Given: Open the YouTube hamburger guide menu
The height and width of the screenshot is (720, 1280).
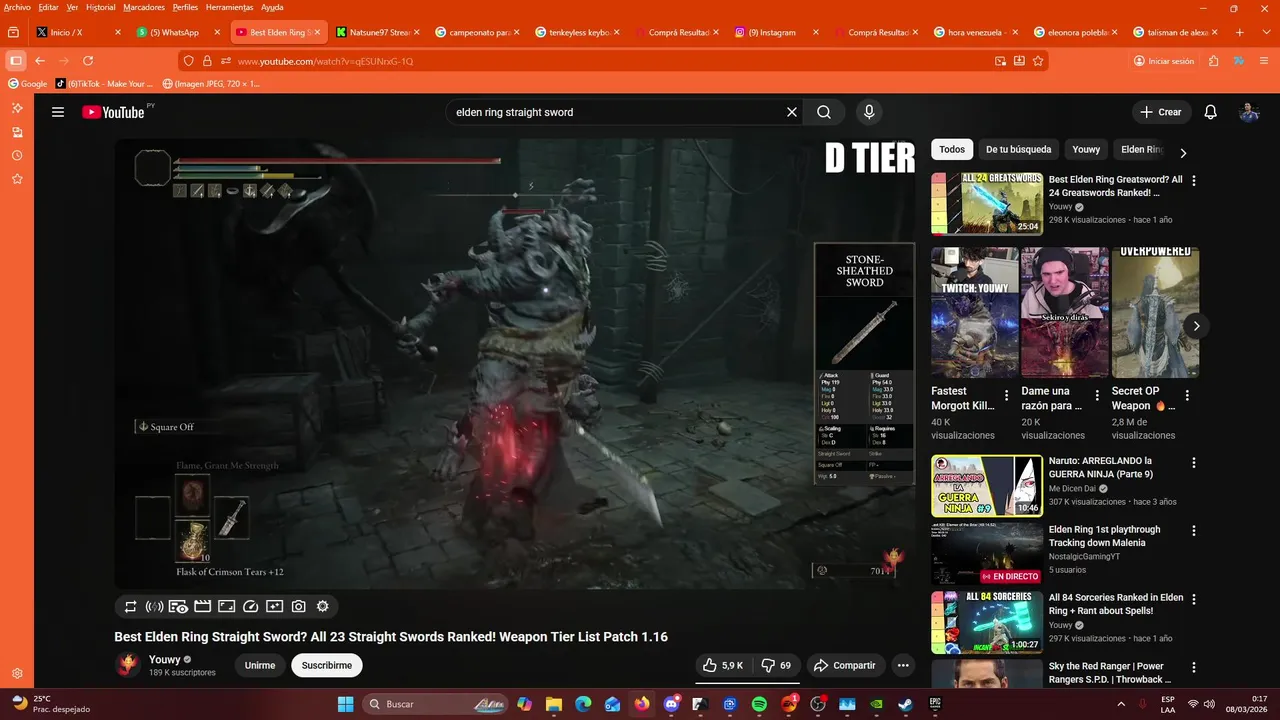Looking at the screenshot, I should (58, 112).
